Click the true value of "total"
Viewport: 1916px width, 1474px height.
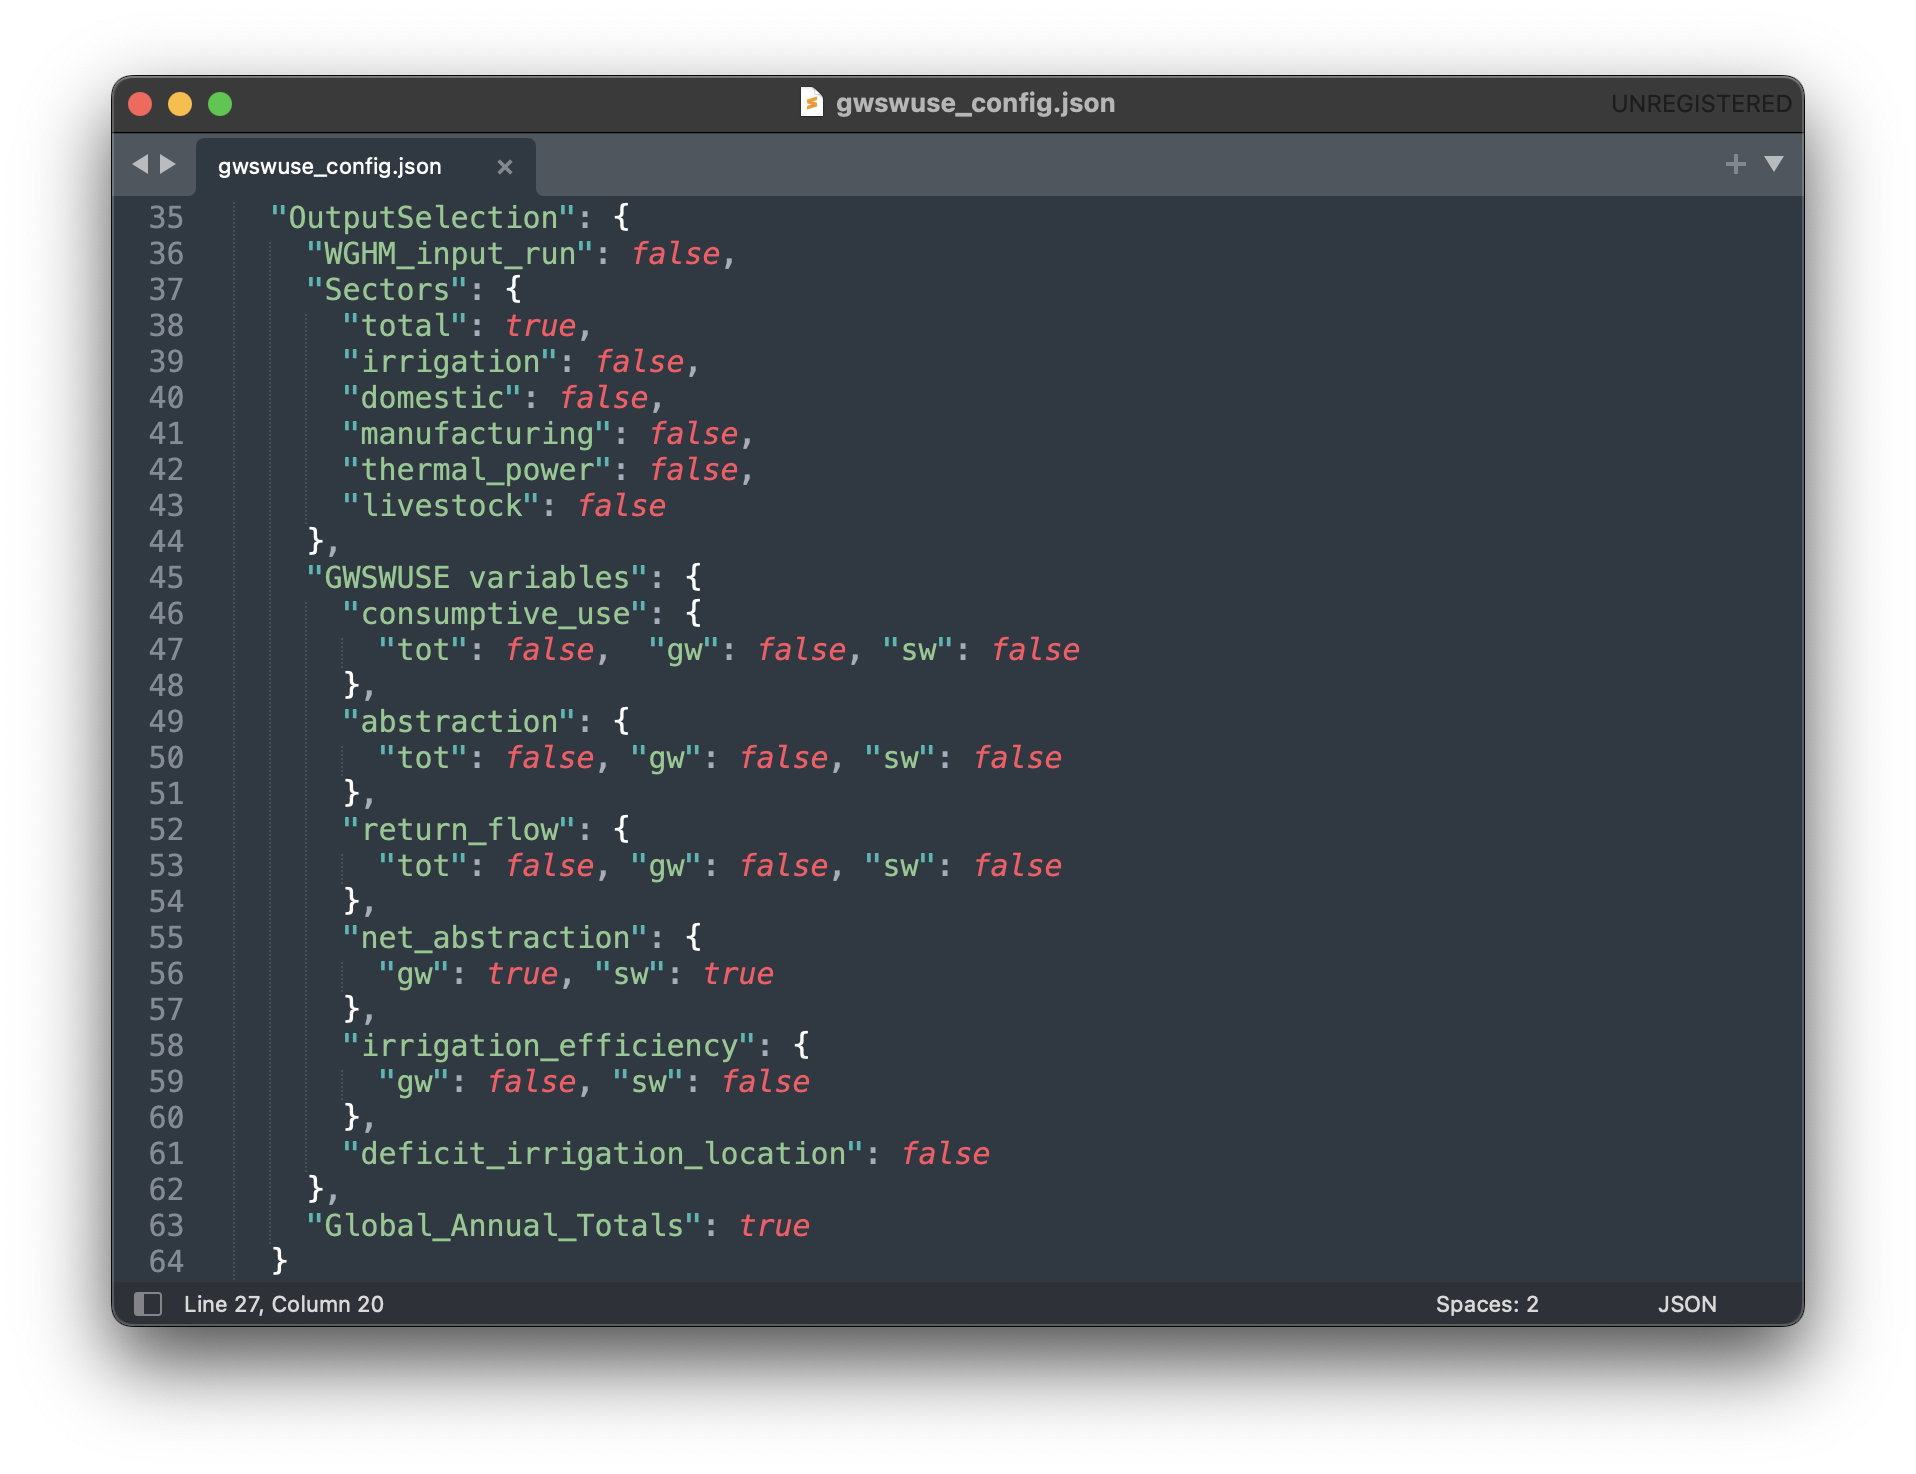(x=540, y=326)
